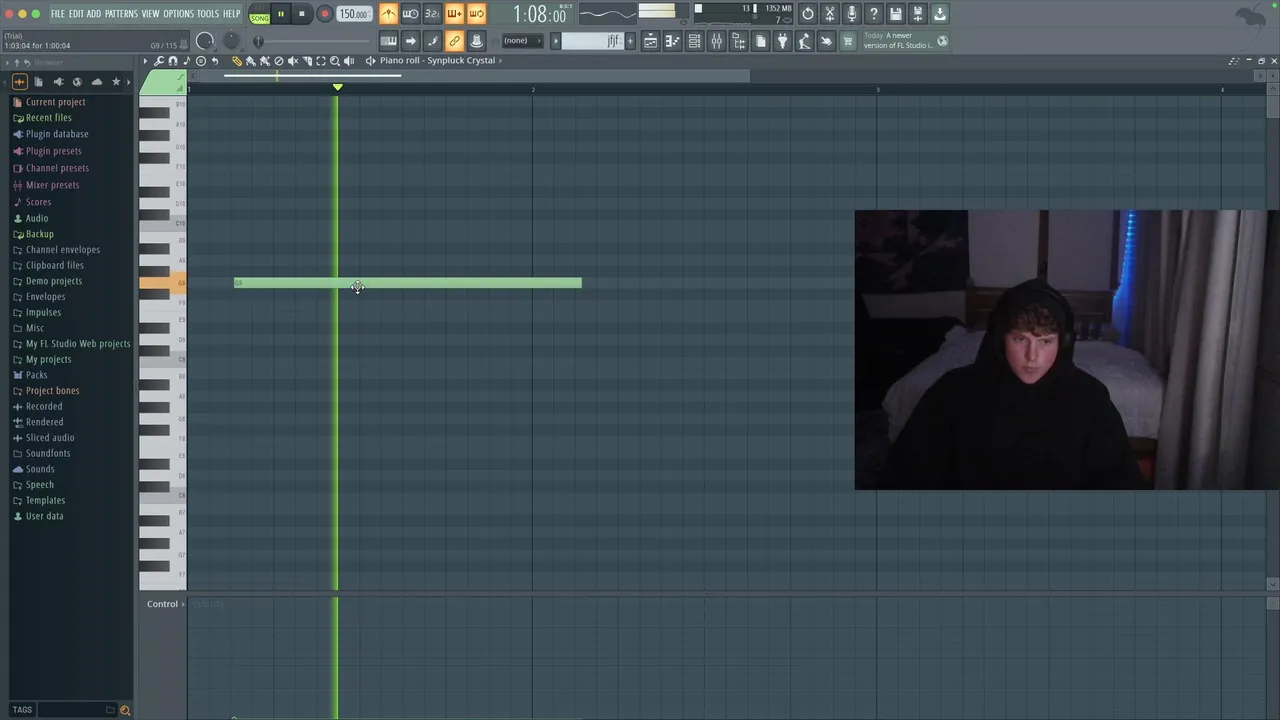This screenshot has width=1280, height=720.
Task: Select the browser favorites star tab
Action: pos(116,82)
